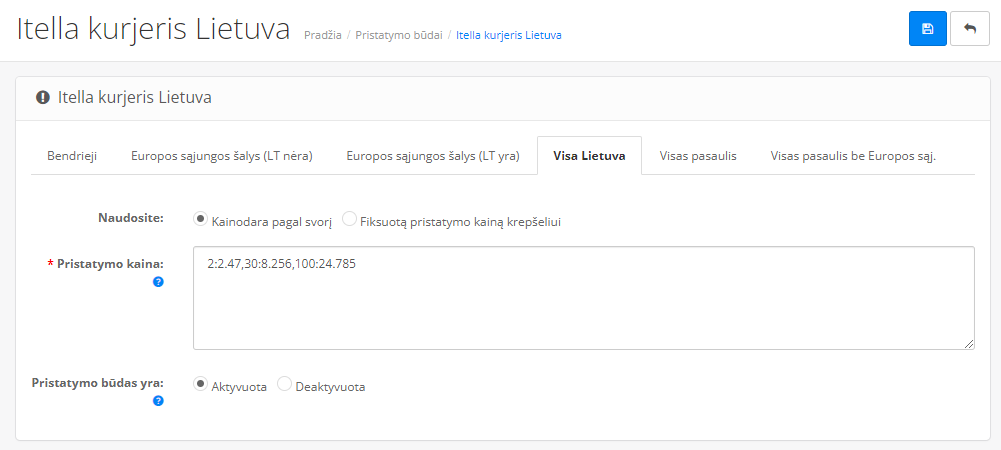The width and height of the screenshot is (1001, 450).
Task: Click the textarea resize handle corner
Action: click(x=969, y=344)
